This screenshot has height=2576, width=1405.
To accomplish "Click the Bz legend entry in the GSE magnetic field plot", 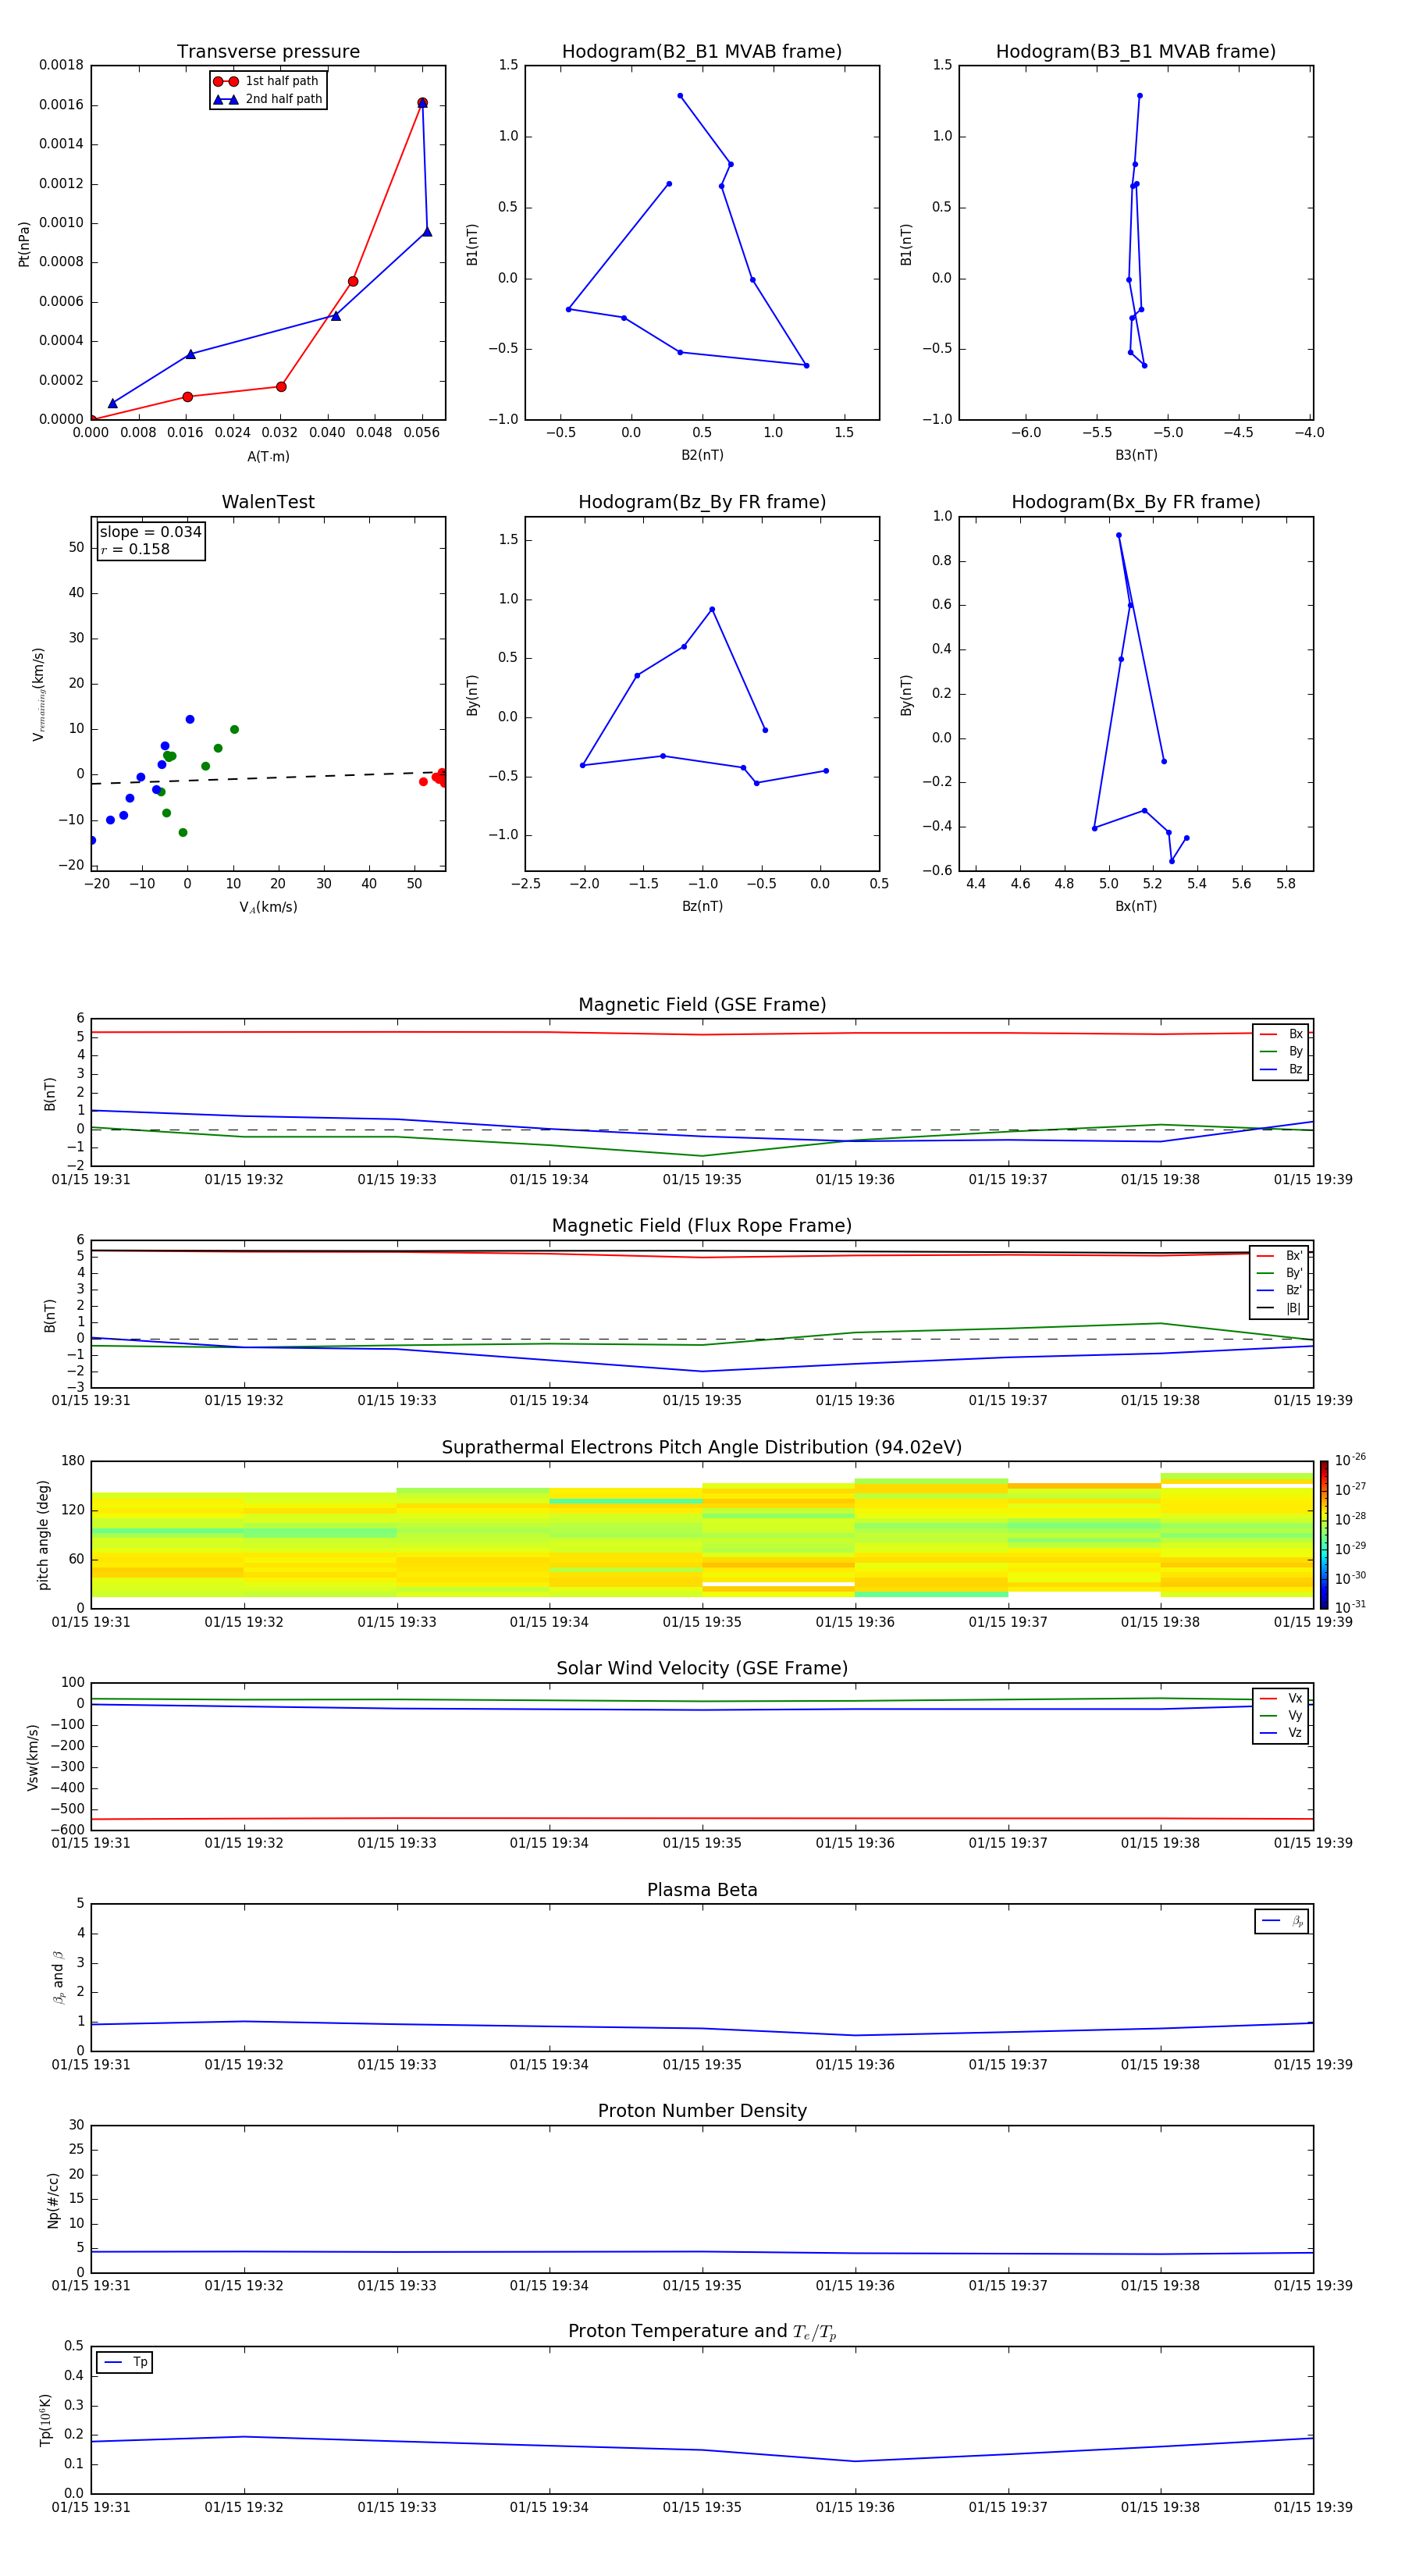I will click(1281, 1070).
